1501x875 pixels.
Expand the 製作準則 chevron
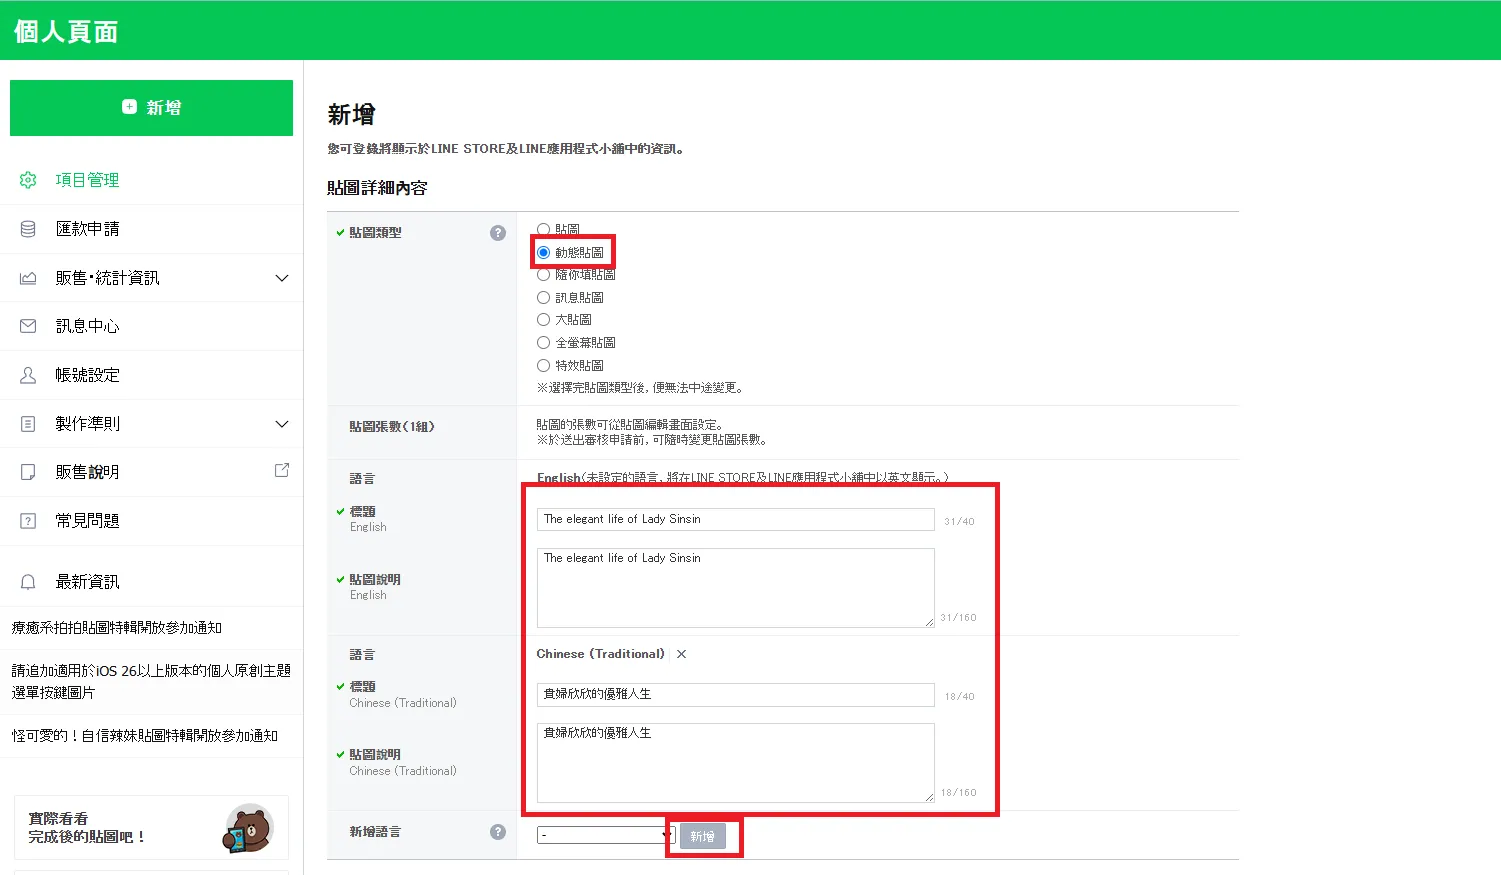282,424
